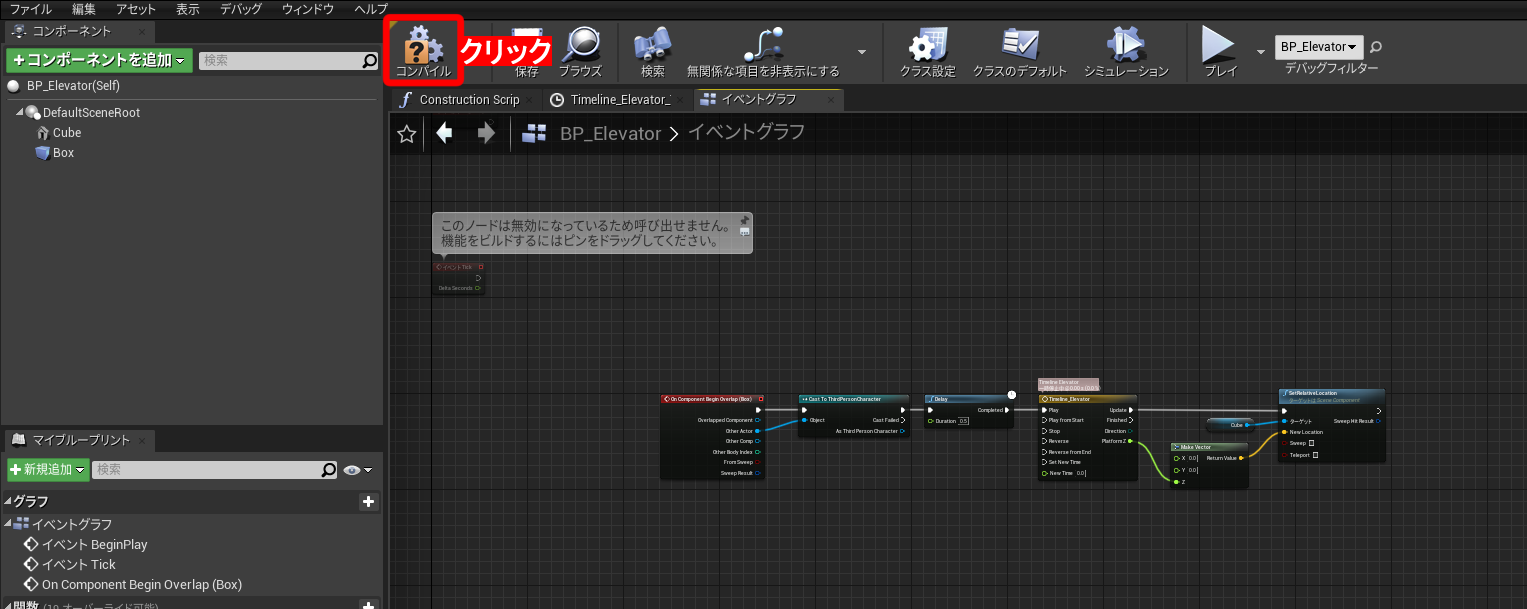This screenshot has height=609, width=1527.
Task: Open the アセット menu
Action: pos(136,9)
